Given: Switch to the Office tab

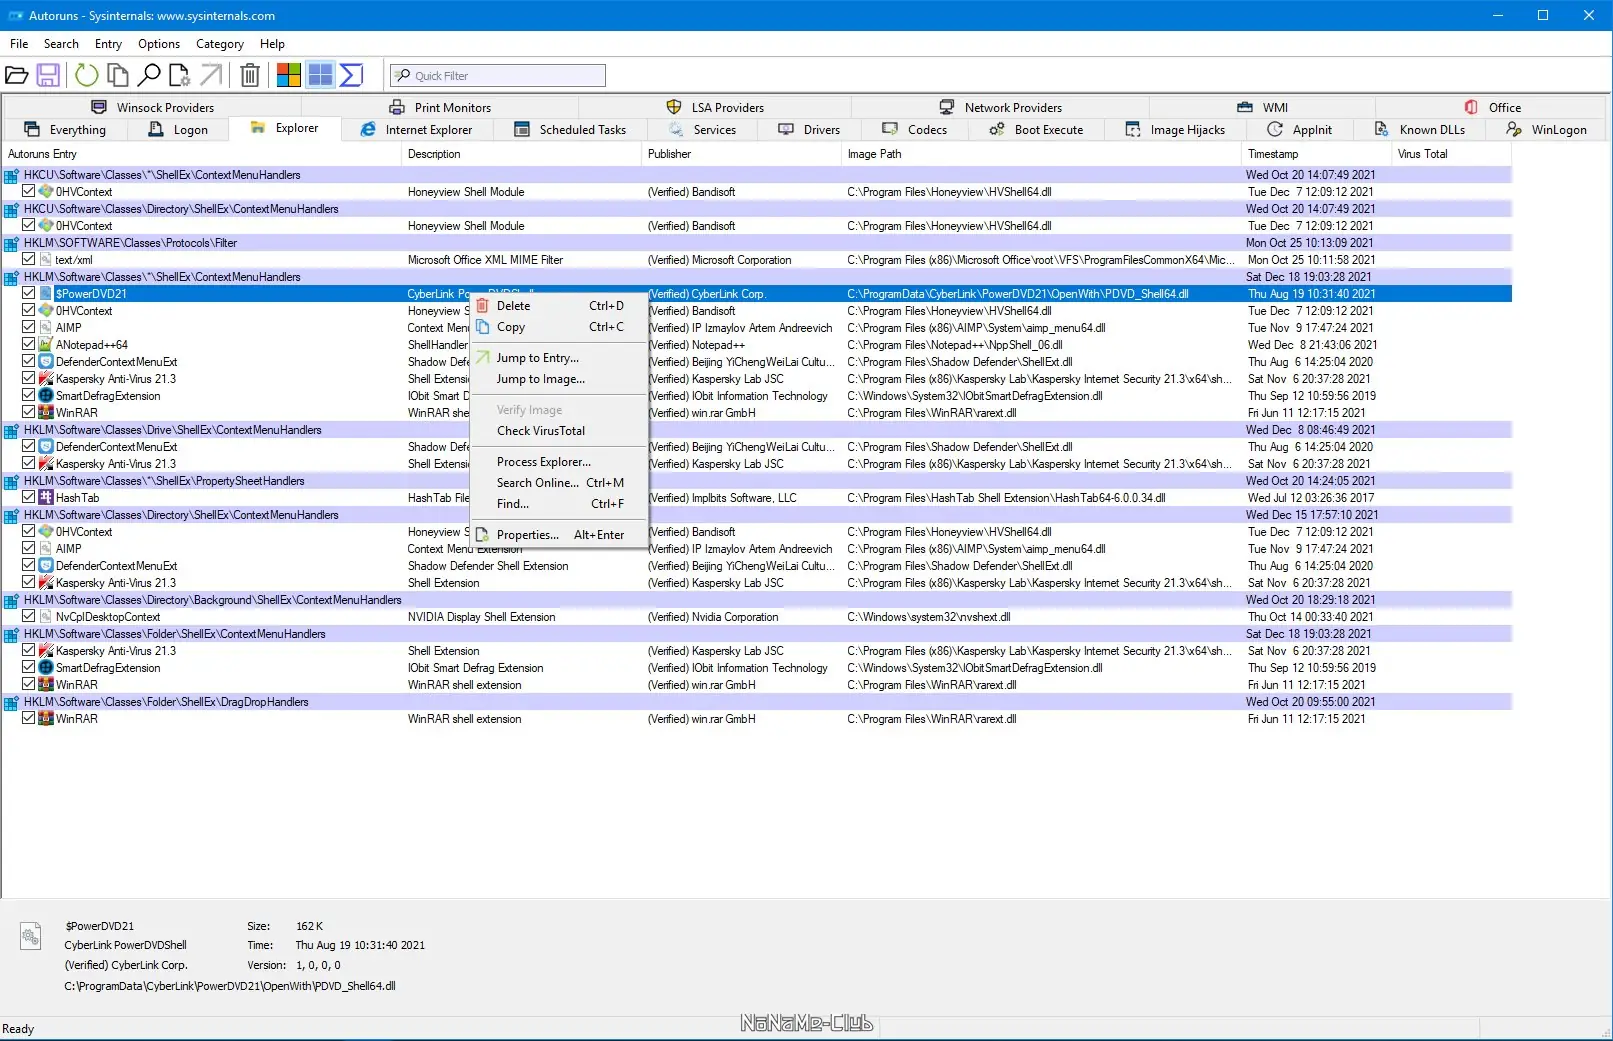Looking at the screenshot, I should (x=1493, y=108).
